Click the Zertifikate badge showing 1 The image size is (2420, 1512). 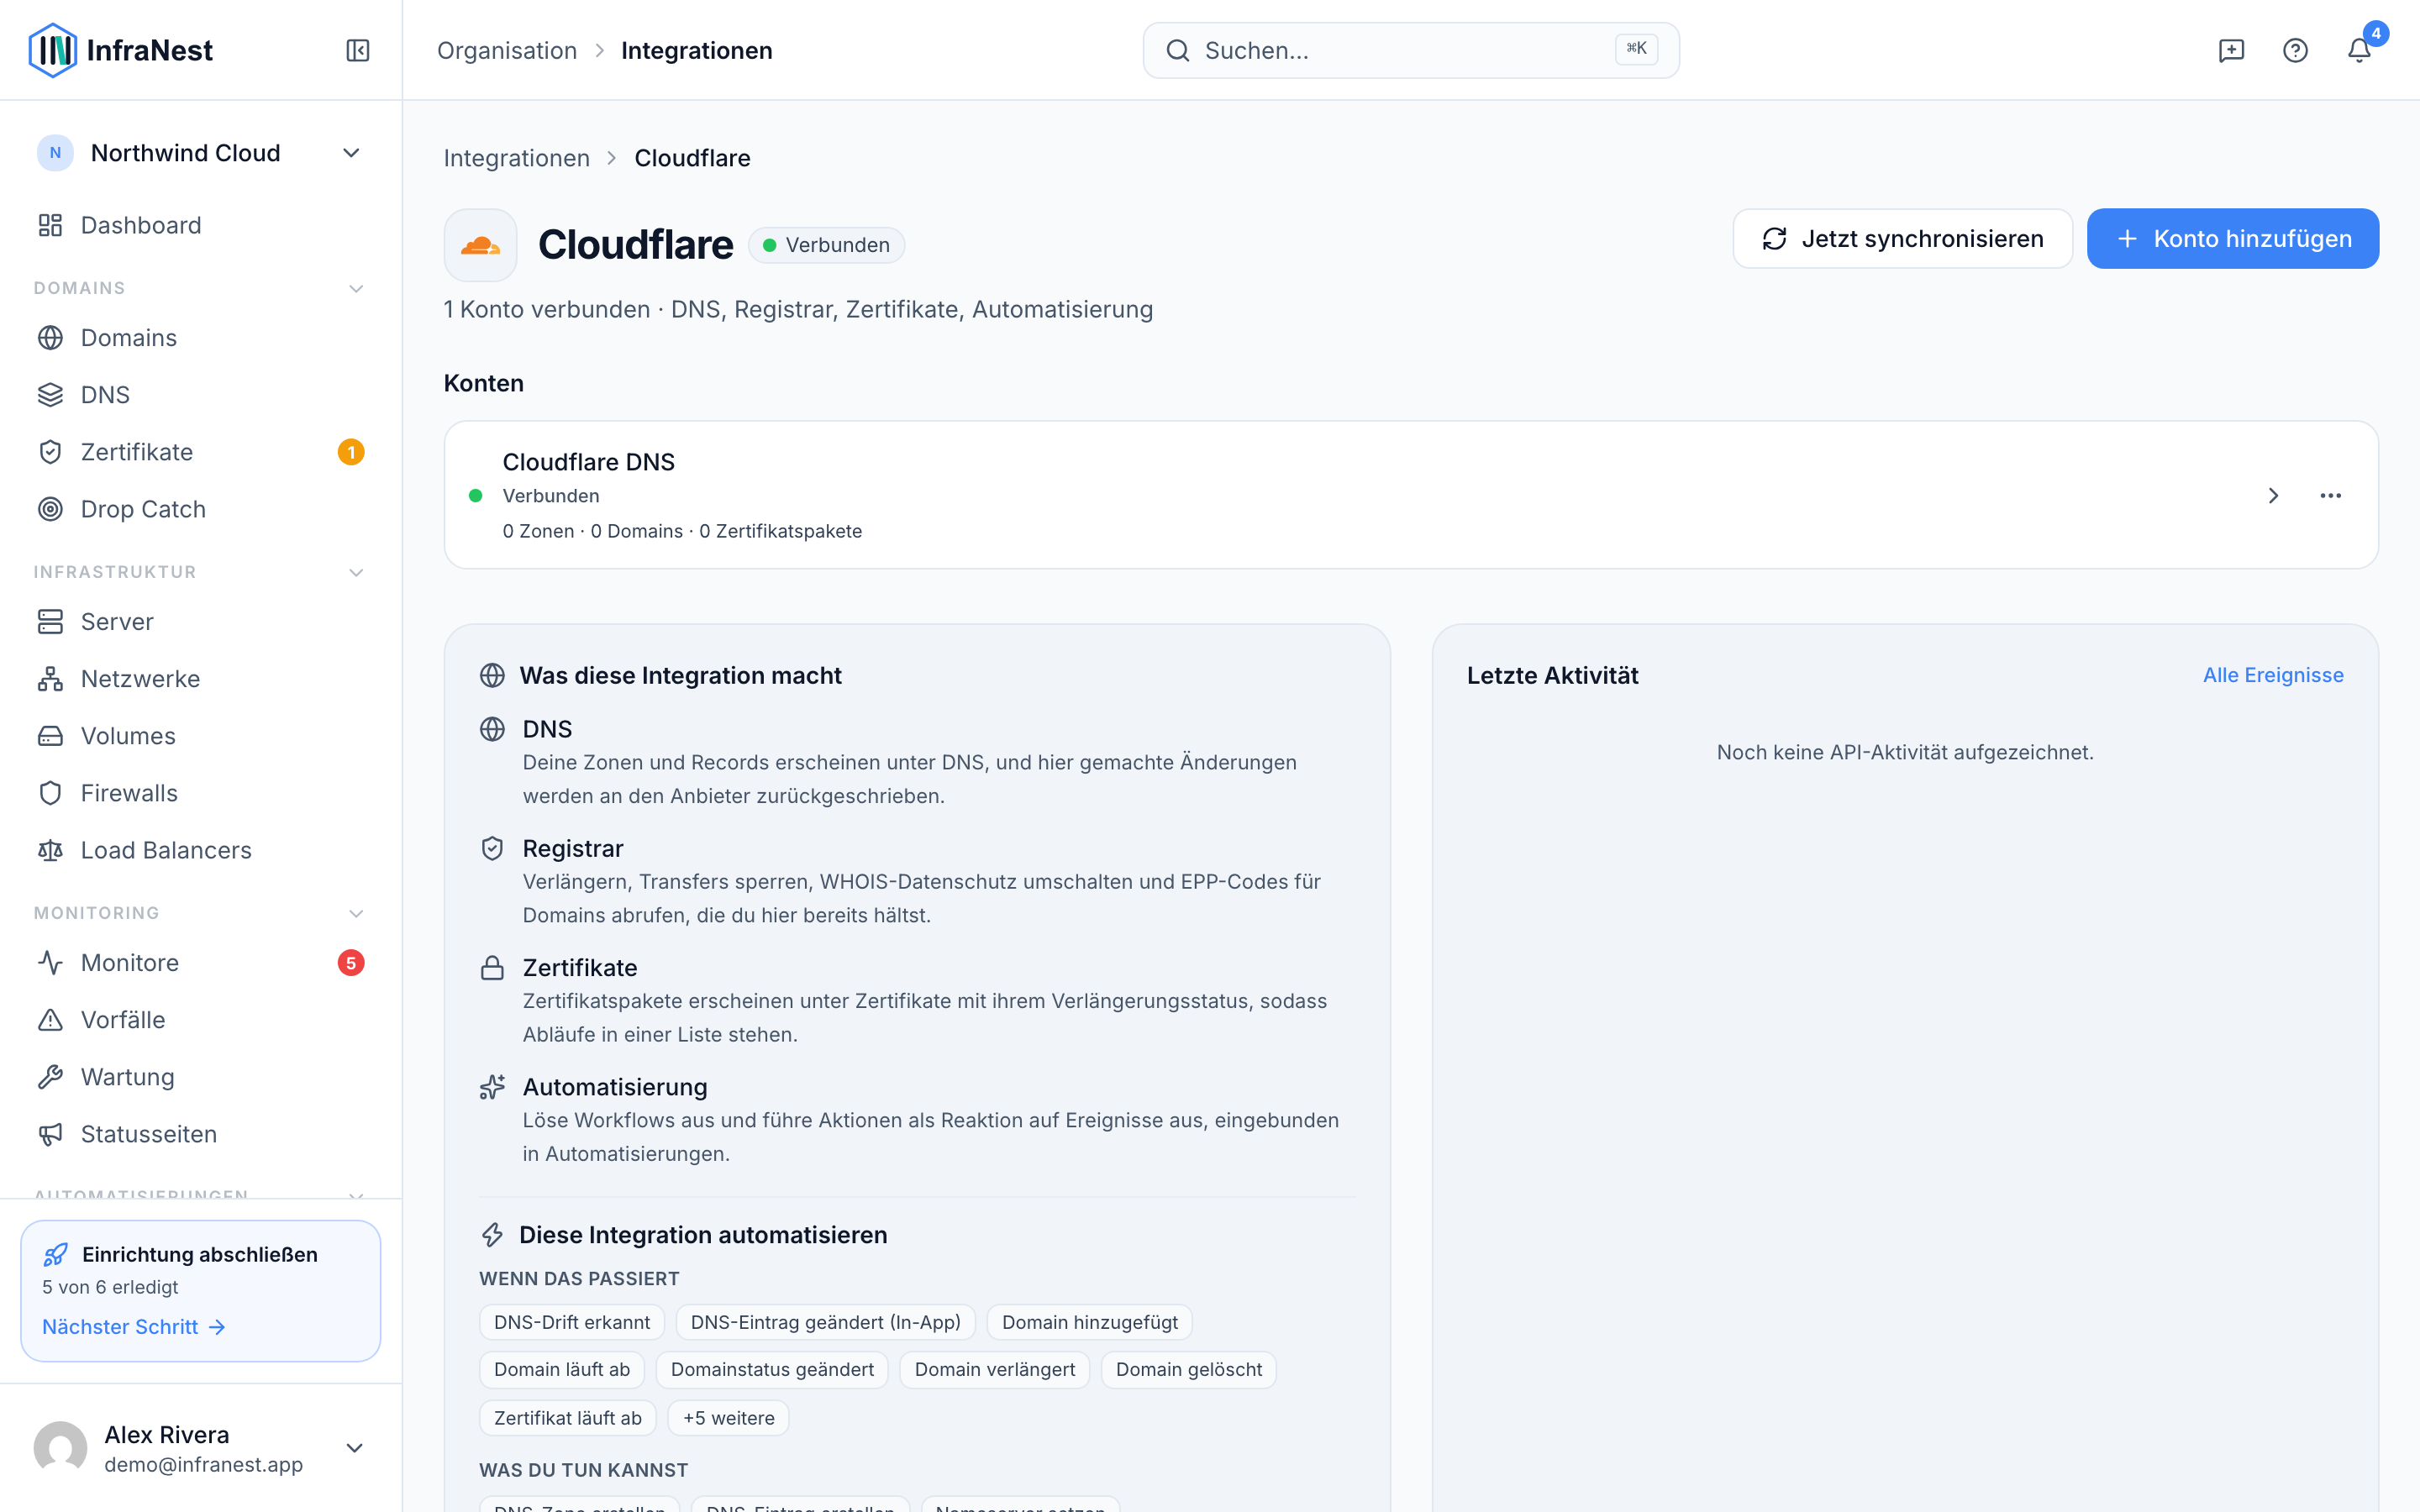click(x=350, y=452)
